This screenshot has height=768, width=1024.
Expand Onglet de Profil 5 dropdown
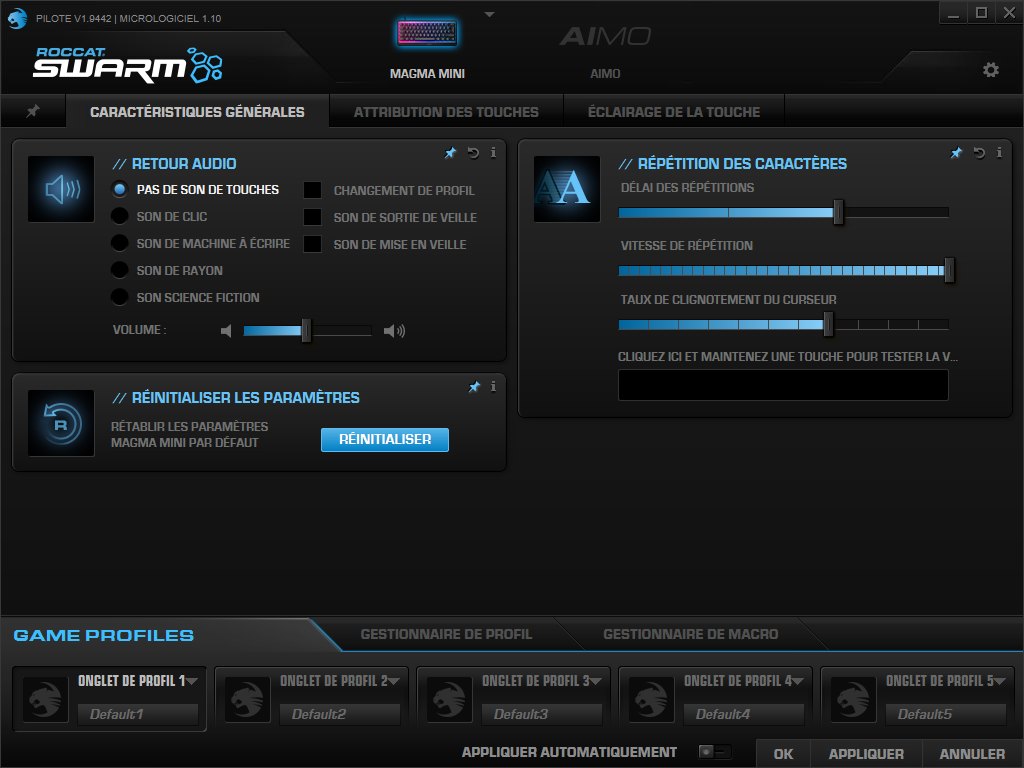1000,681
